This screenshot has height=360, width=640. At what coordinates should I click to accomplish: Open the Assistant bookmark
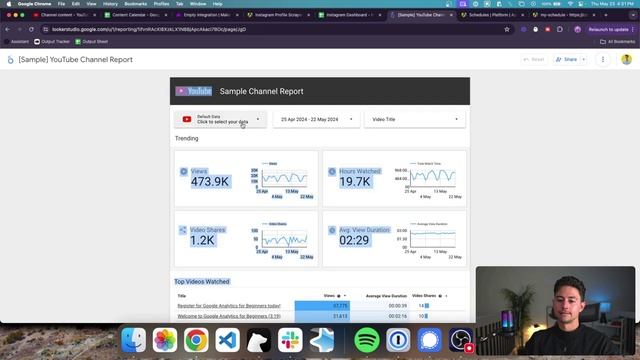point(17,42)
